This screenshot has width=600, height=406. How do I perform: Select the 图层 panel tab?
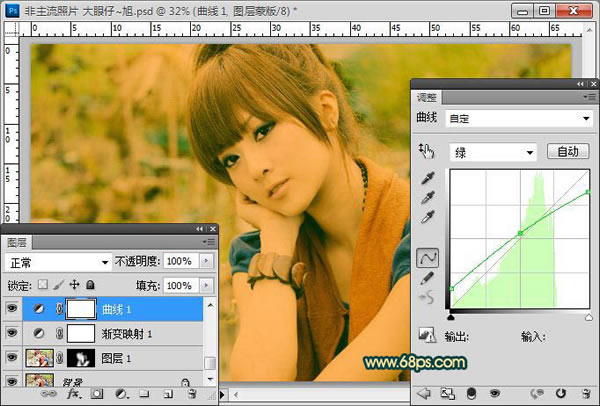[x=17, y=242]
